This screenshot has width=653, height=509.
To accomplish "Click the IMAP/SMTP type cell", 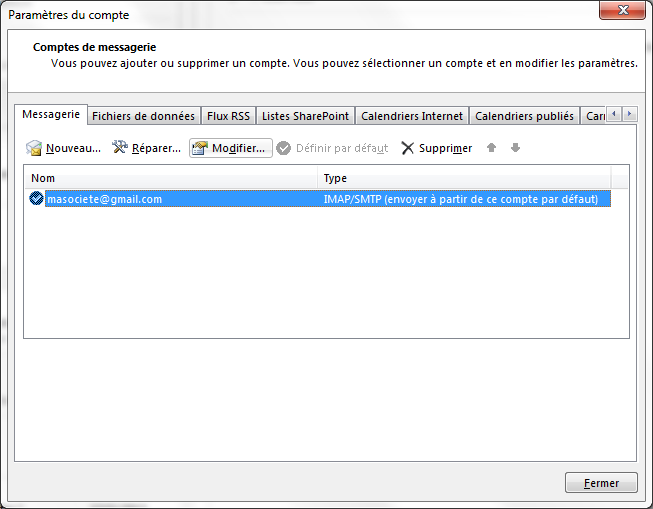I will [461, 199].
